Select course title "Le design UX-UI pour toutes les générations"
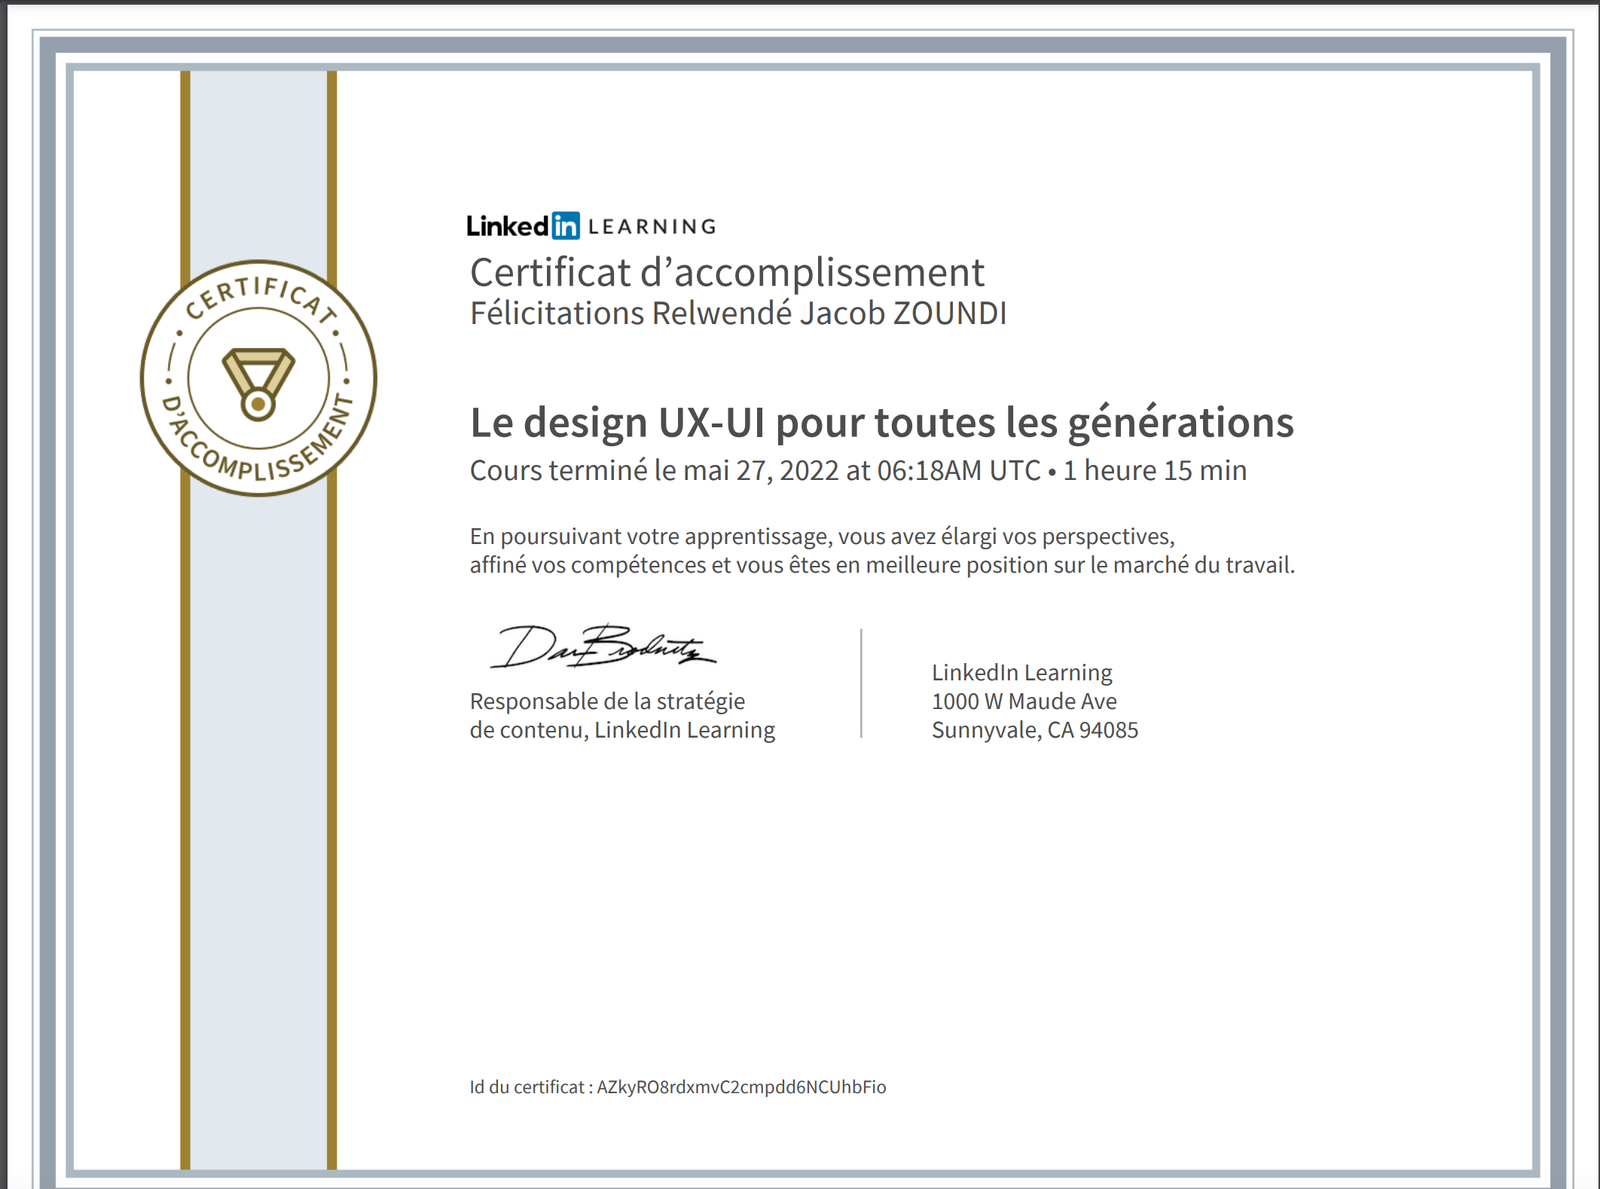 (x=882, y=422)
